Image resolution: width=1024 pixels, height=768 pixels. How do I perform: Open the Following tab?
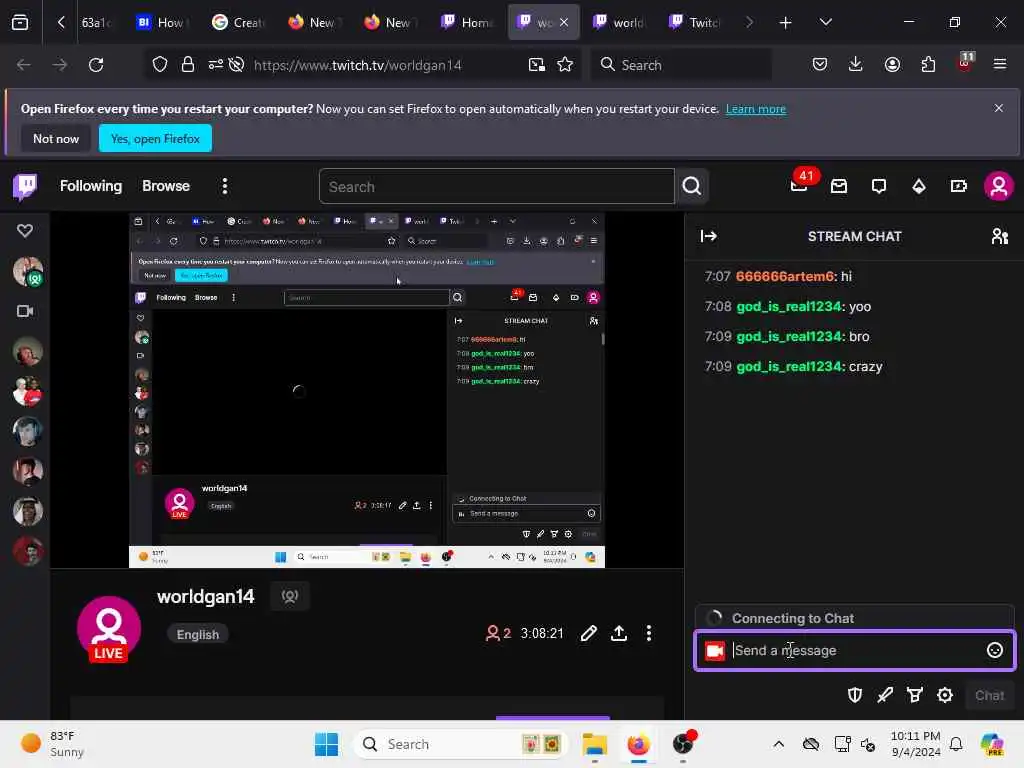[91, 186]
